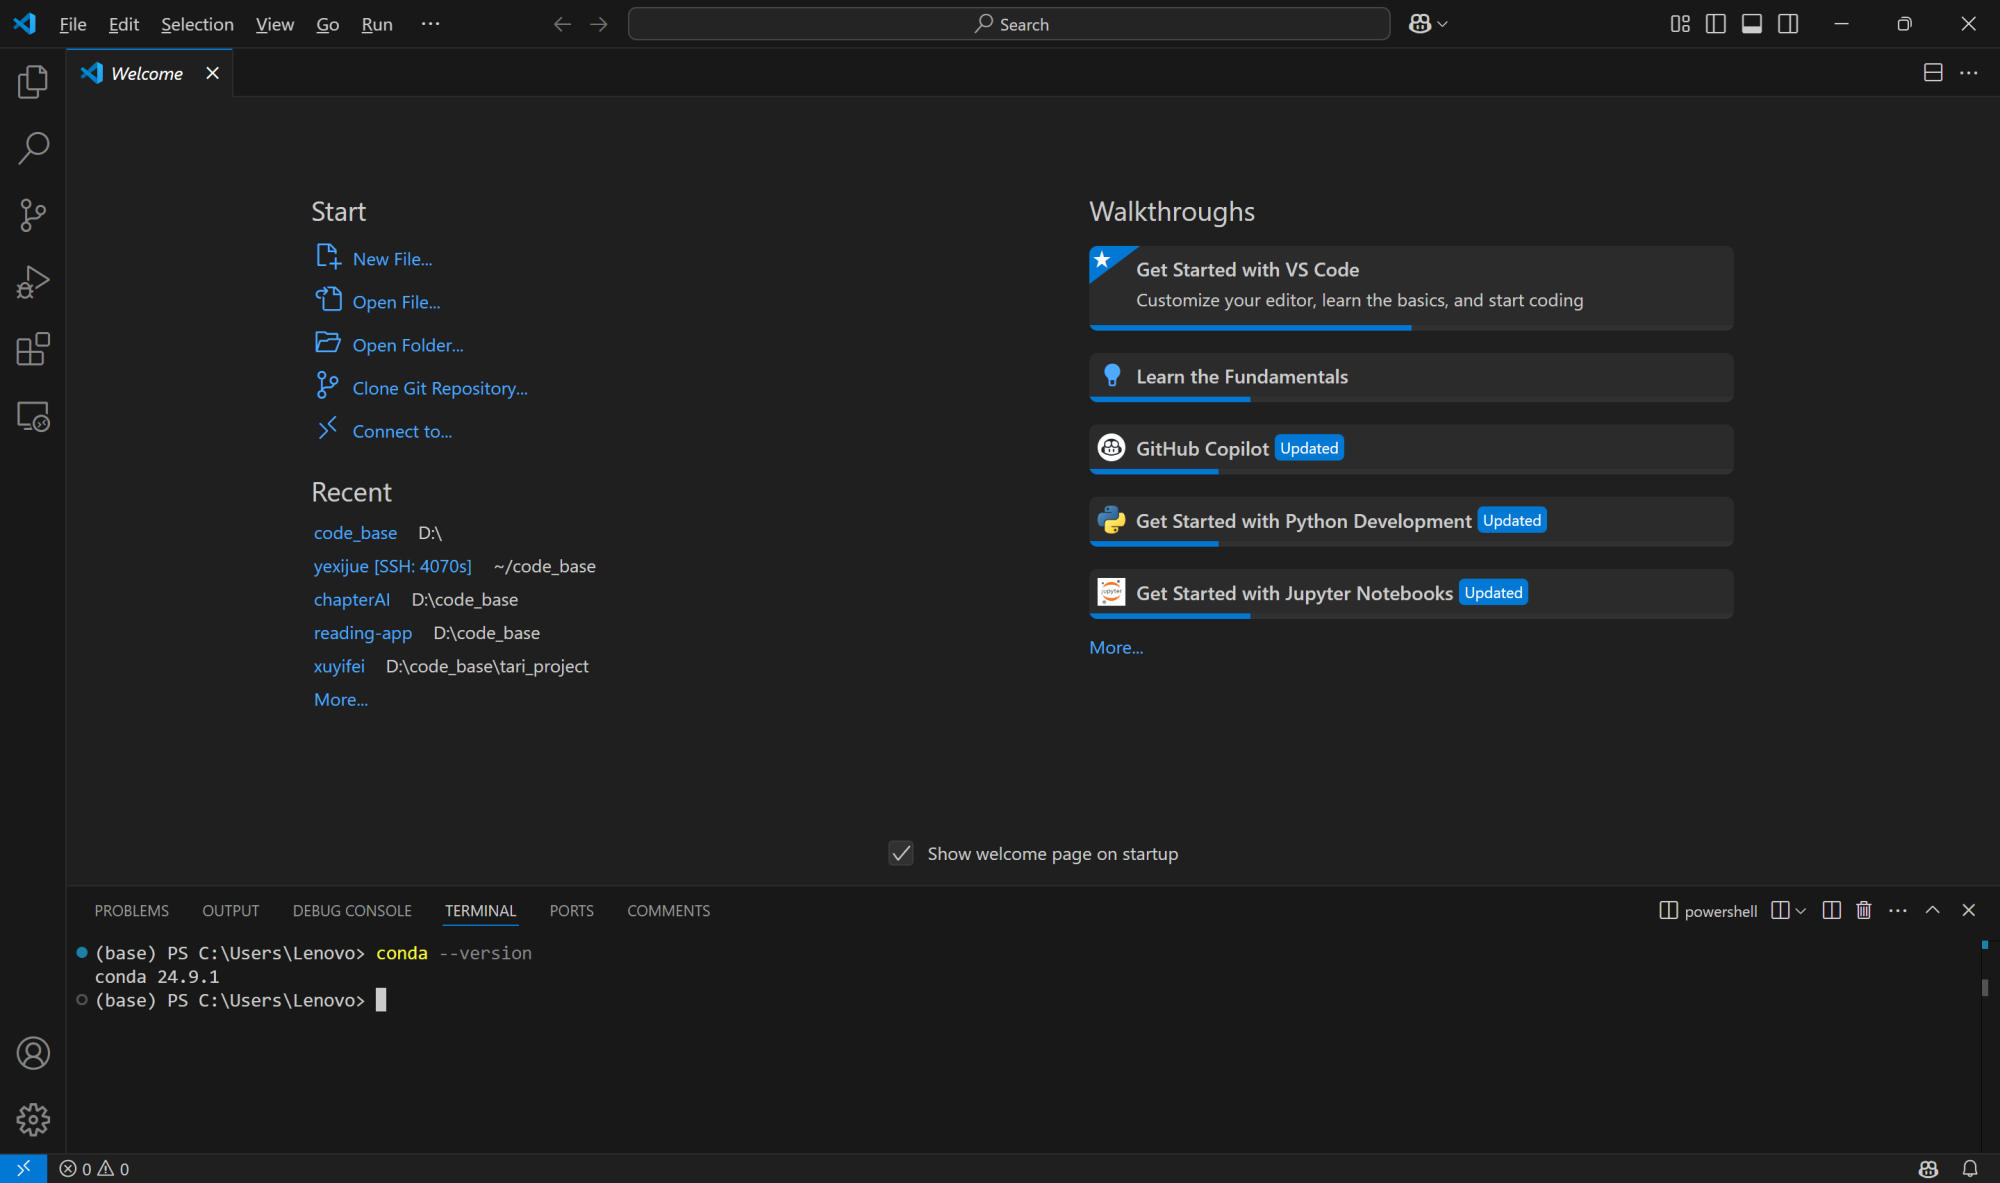Split the editor layout

1933,73
